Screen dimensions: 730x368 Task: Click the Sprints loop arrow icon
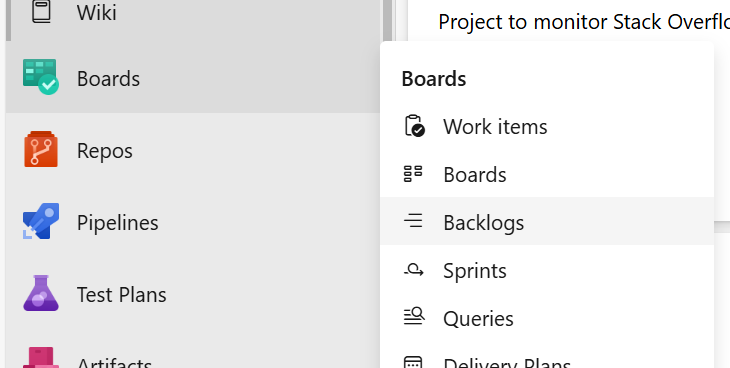[x=413, y=269]
